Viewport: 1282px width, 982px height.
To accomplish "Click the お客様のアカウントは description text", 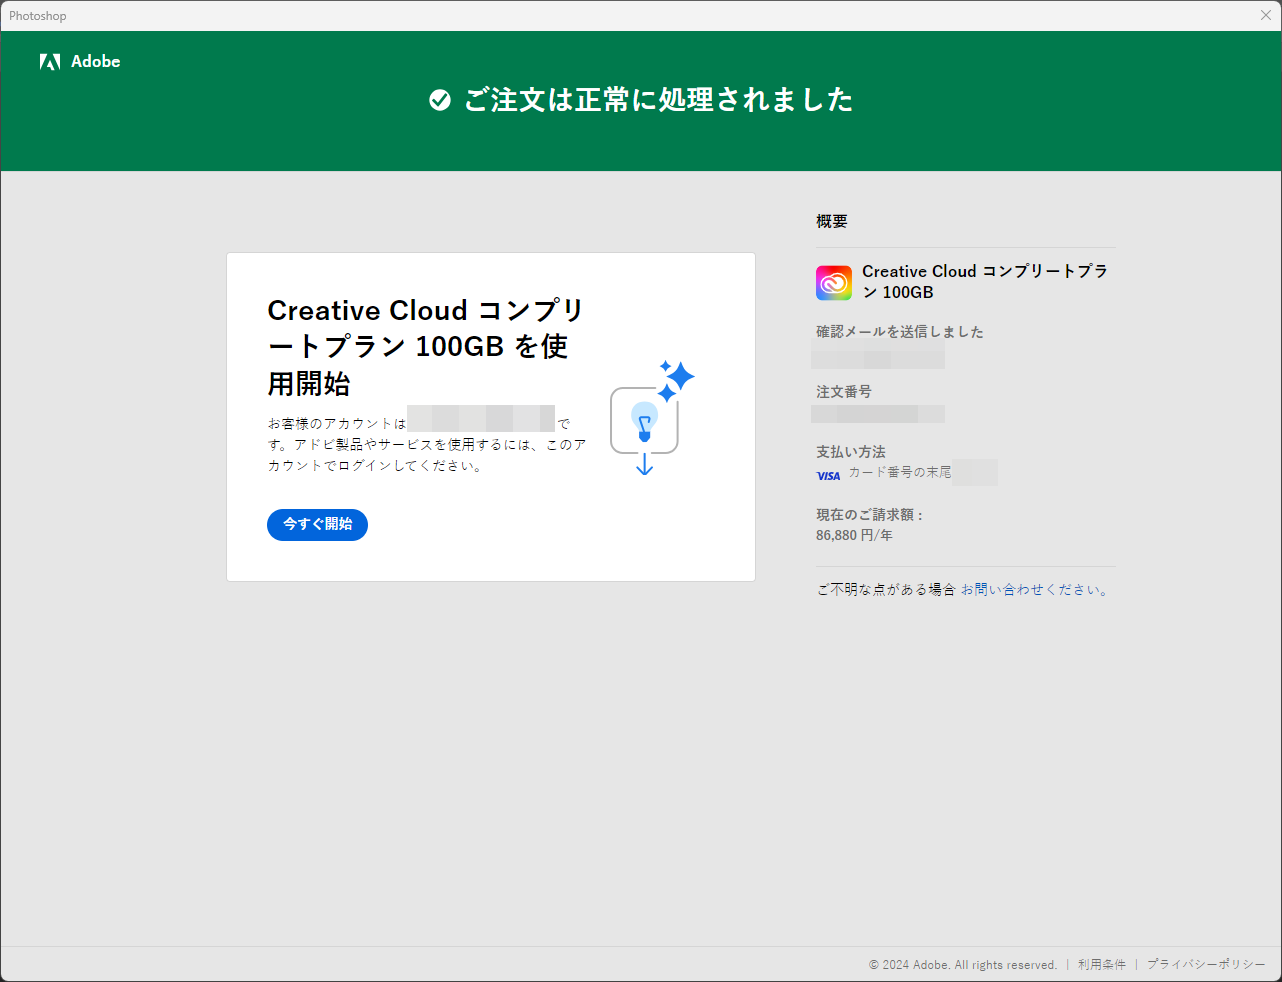I will click(x=427, y=445).
